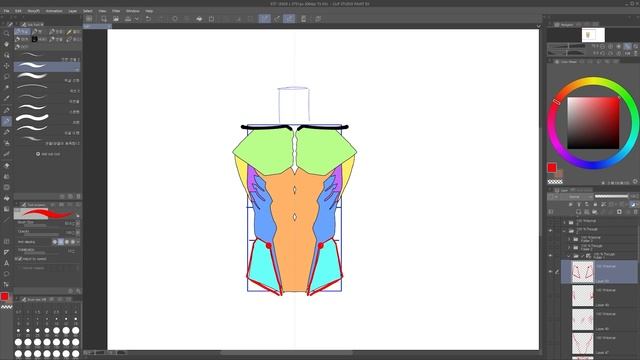Open CLIP STUDIO launcher icon in command bar

click(89, 19)
